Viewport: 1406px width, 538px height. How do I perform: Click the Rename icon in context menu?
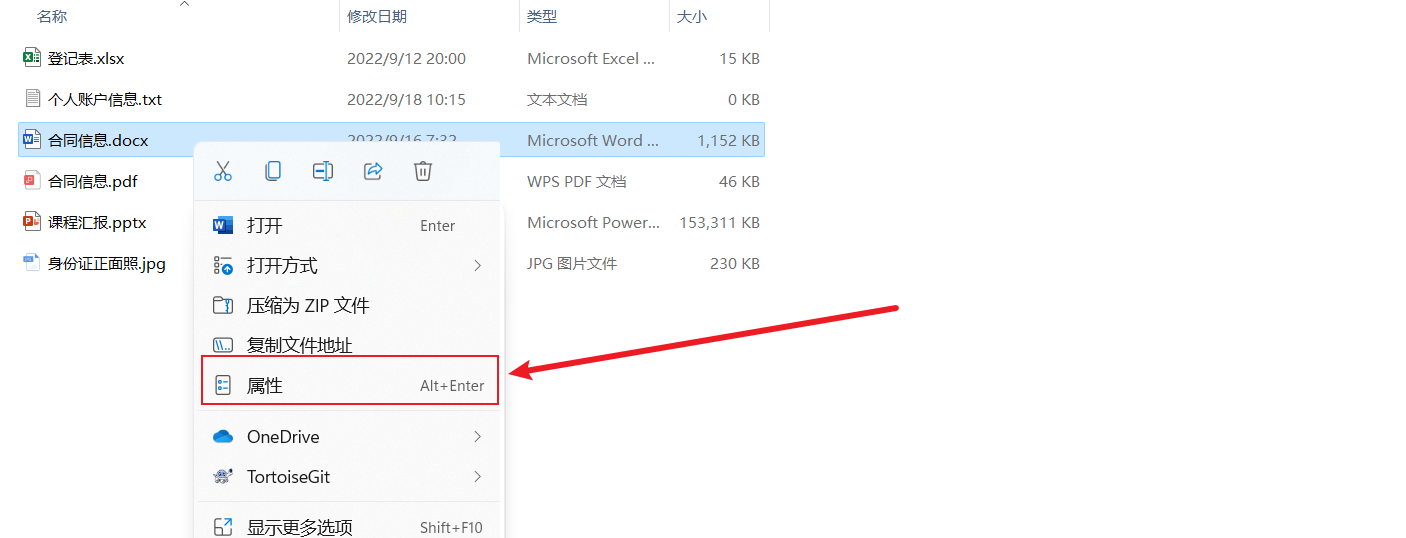(323, 171)
